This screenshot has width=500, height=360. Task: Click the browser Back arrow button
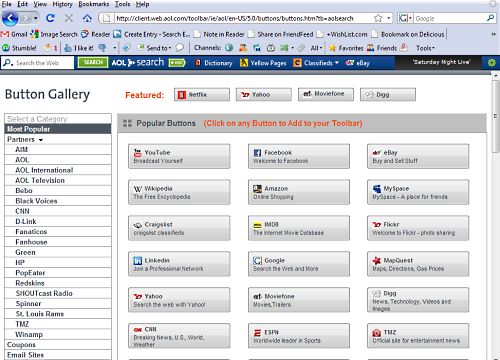pos(10,18)
